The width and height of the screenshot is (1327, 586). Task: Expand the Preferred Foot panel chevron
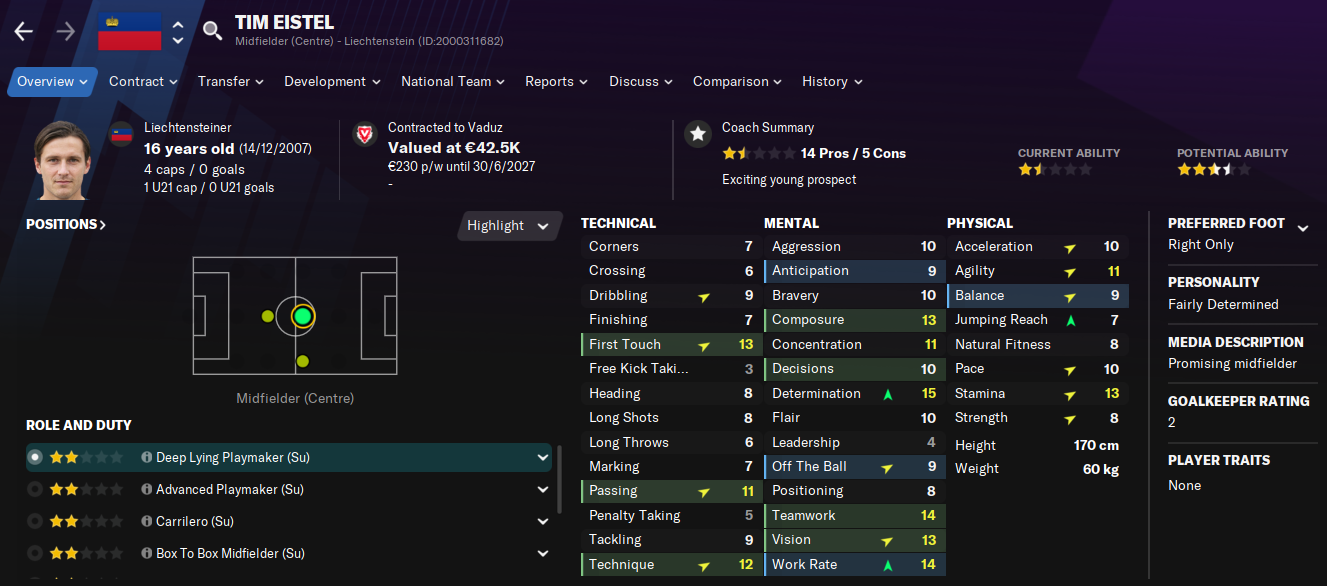tap(1303, 229)
